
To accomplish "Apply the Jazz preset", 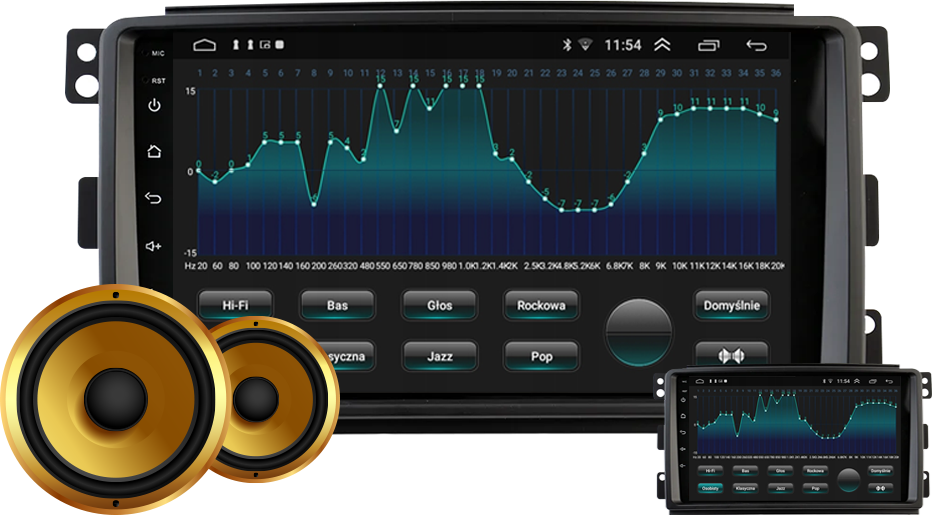I will (439, 356).
